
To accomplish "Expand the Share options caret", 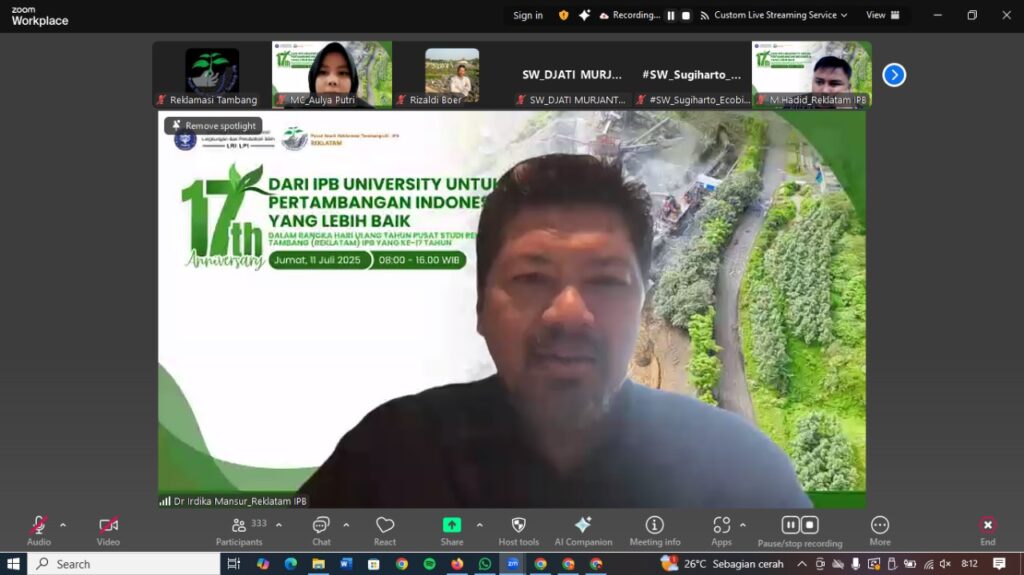I will click(479, 525).
